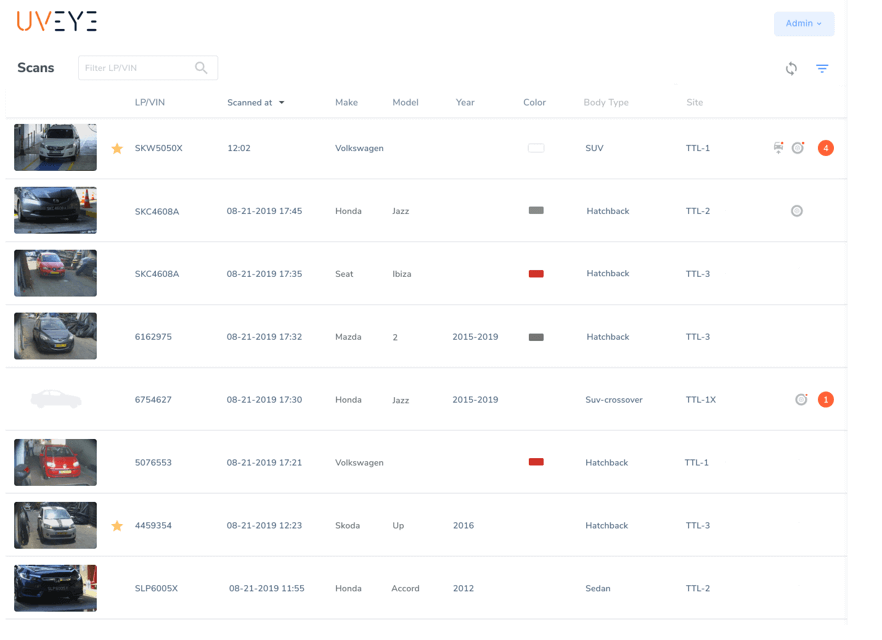Image resolution: width=882 pixels, height=640 pixels.
Task: Select plate SKC4608A scanned at 17:35
Action: click(157, 274)
